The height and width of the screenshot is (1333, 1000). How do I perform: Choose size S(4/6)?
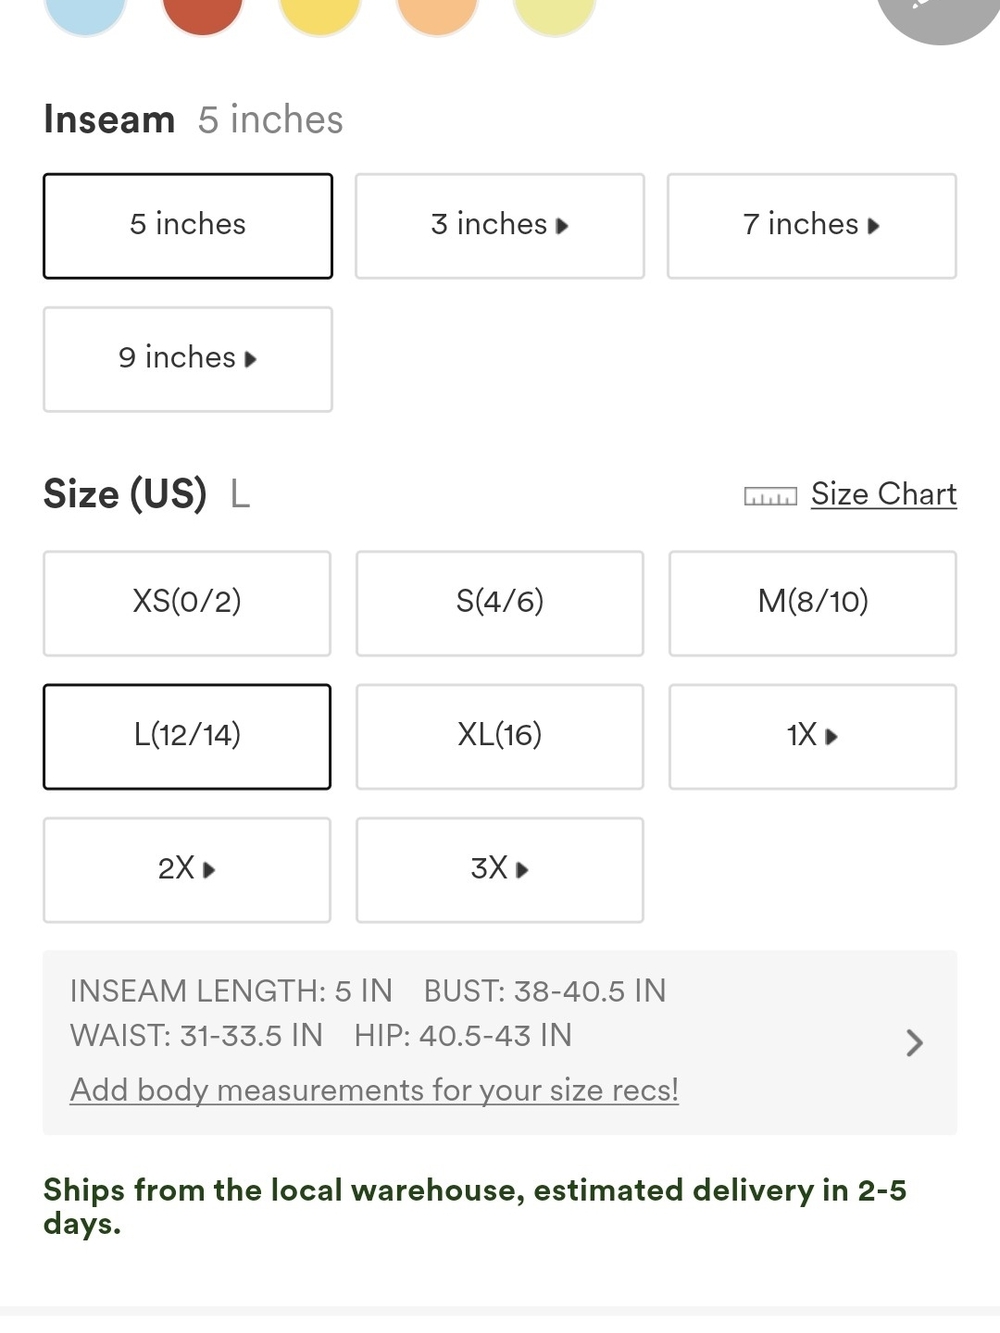click(500, 603)
